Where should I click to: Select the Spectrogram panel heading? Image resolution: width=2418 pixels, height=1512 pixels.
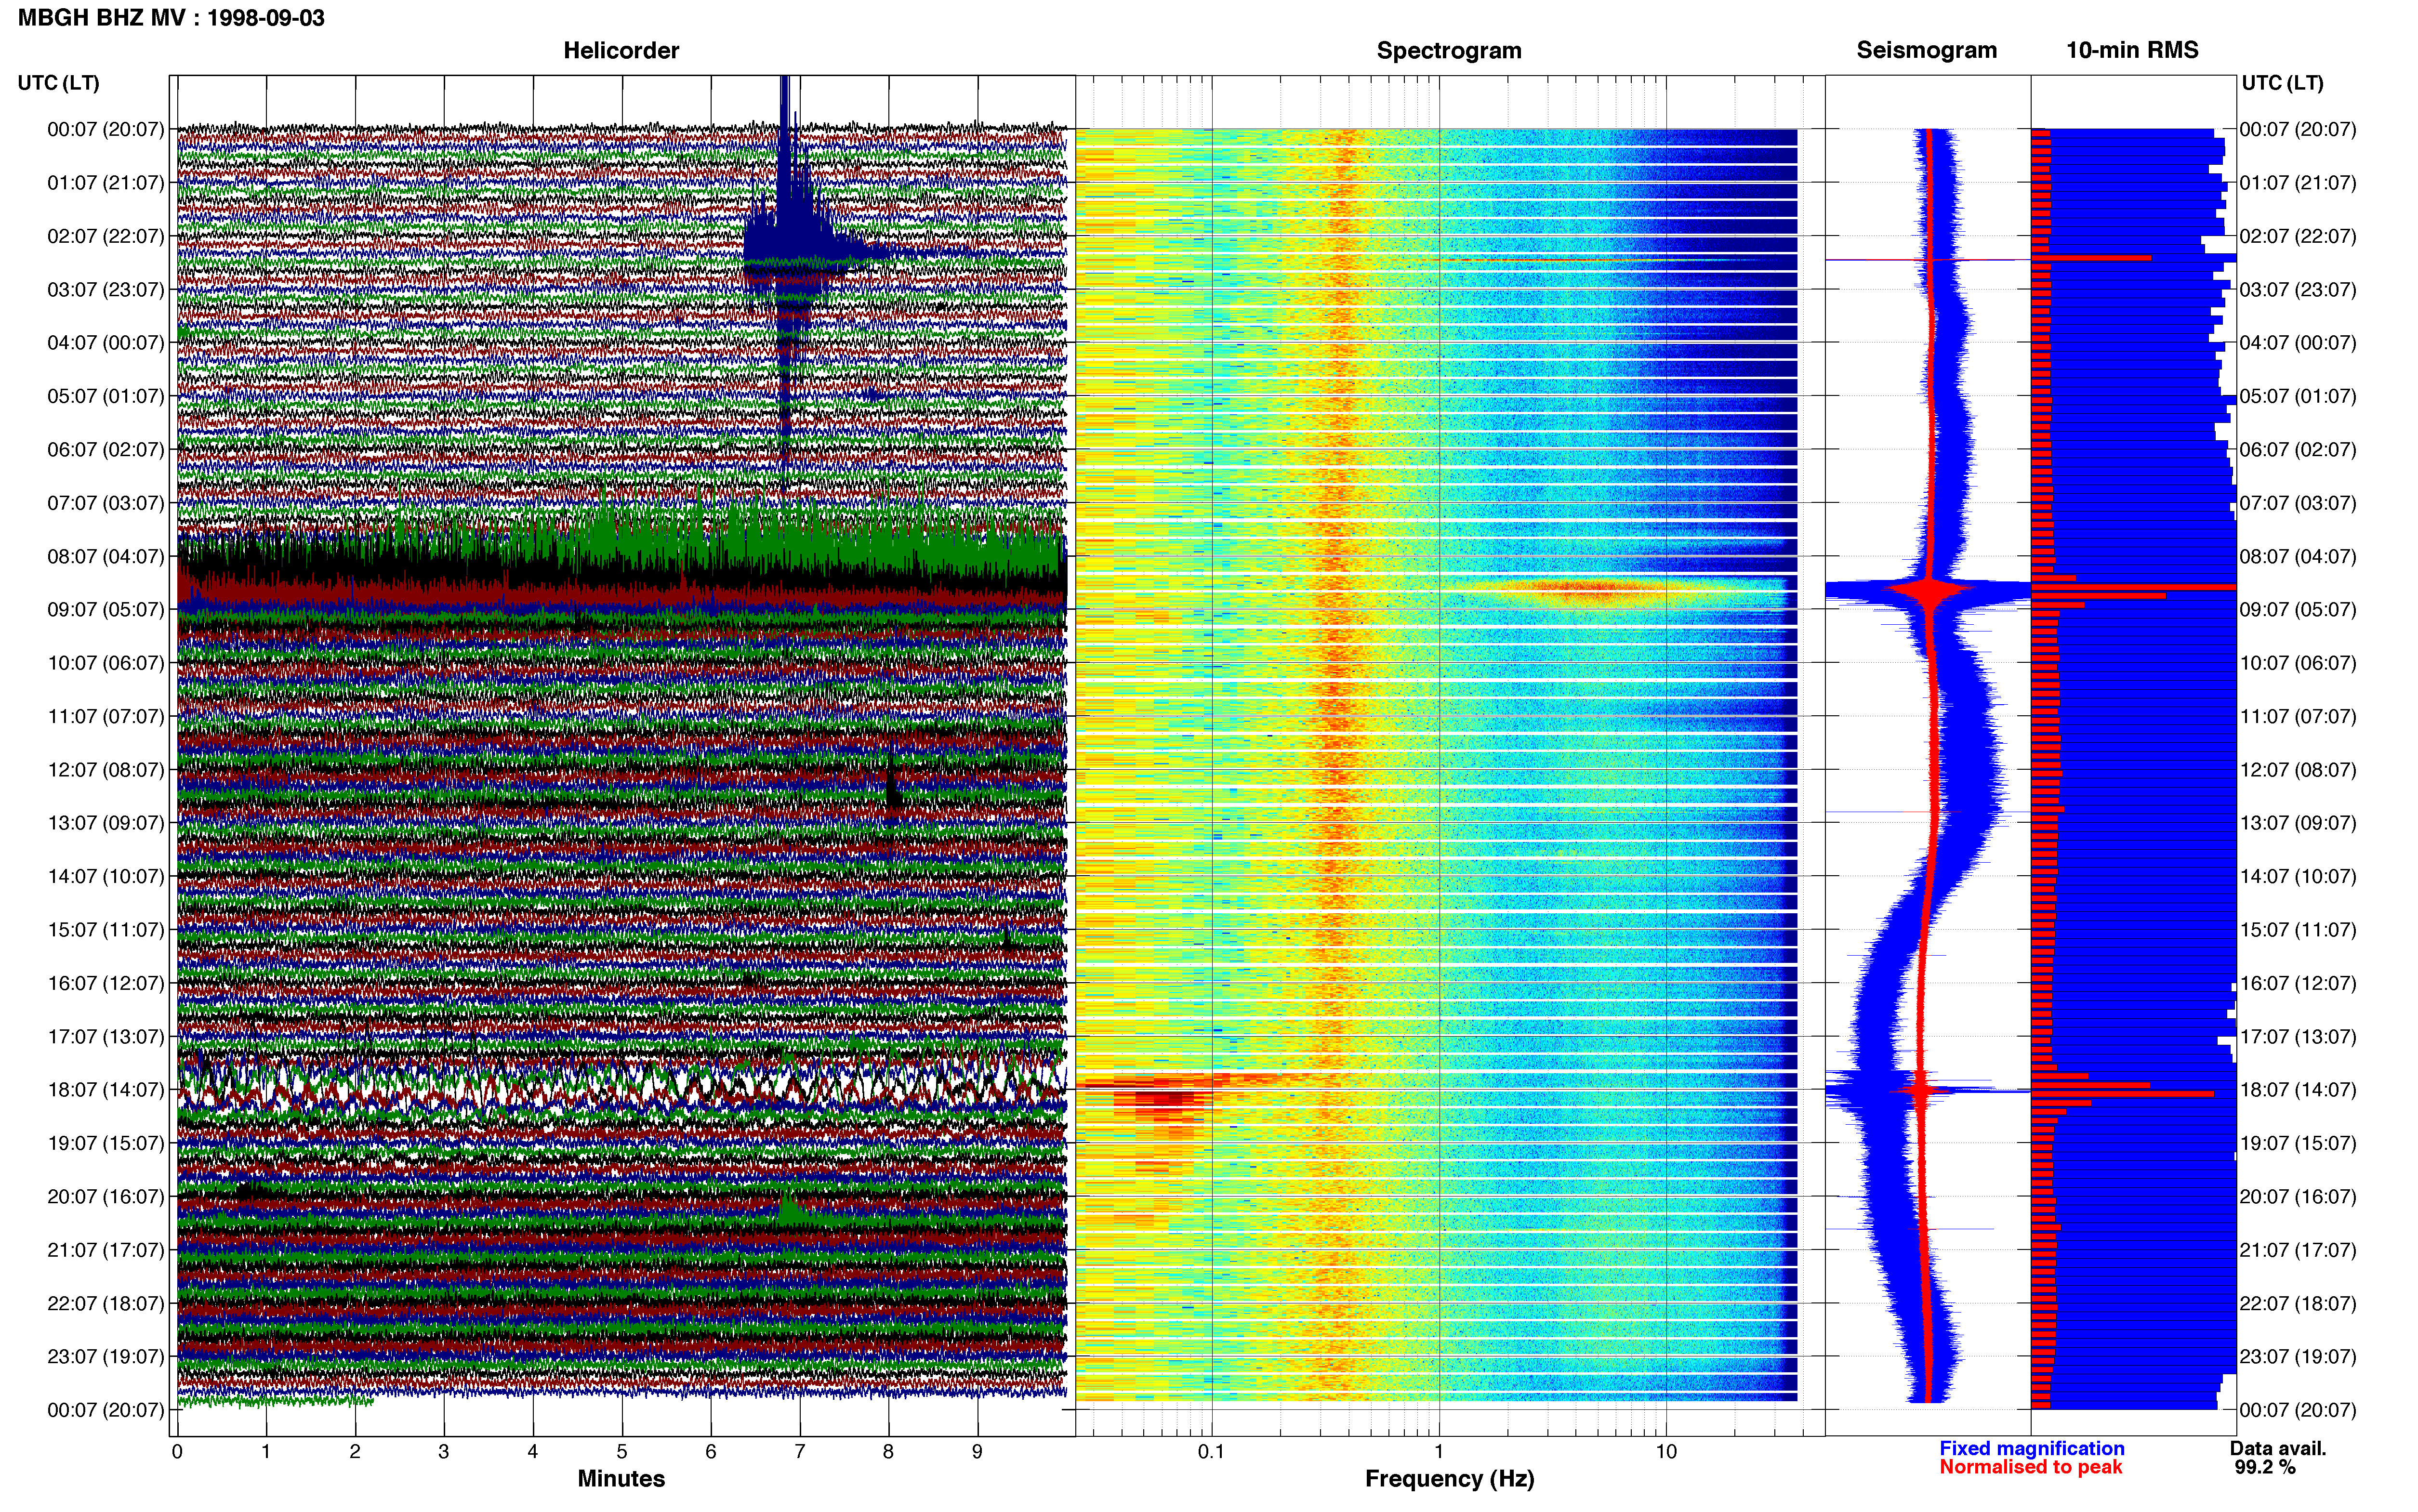(1449, 50)
